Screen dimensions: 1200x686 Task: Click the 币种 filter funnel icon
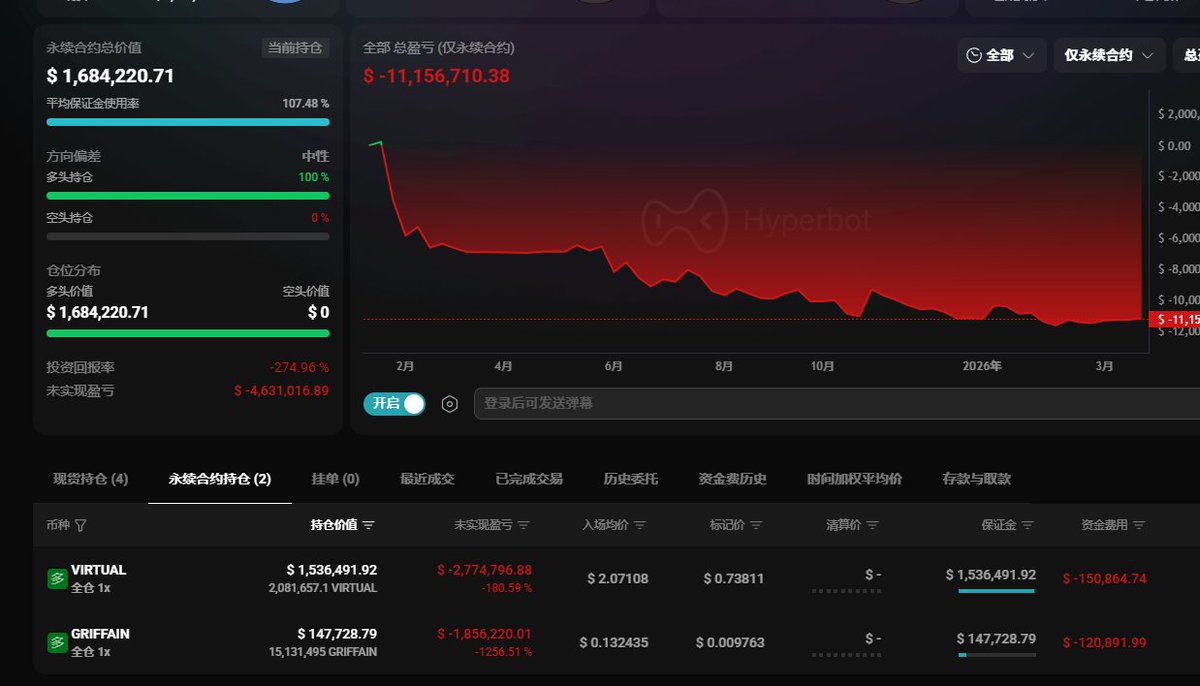point(81,525)
